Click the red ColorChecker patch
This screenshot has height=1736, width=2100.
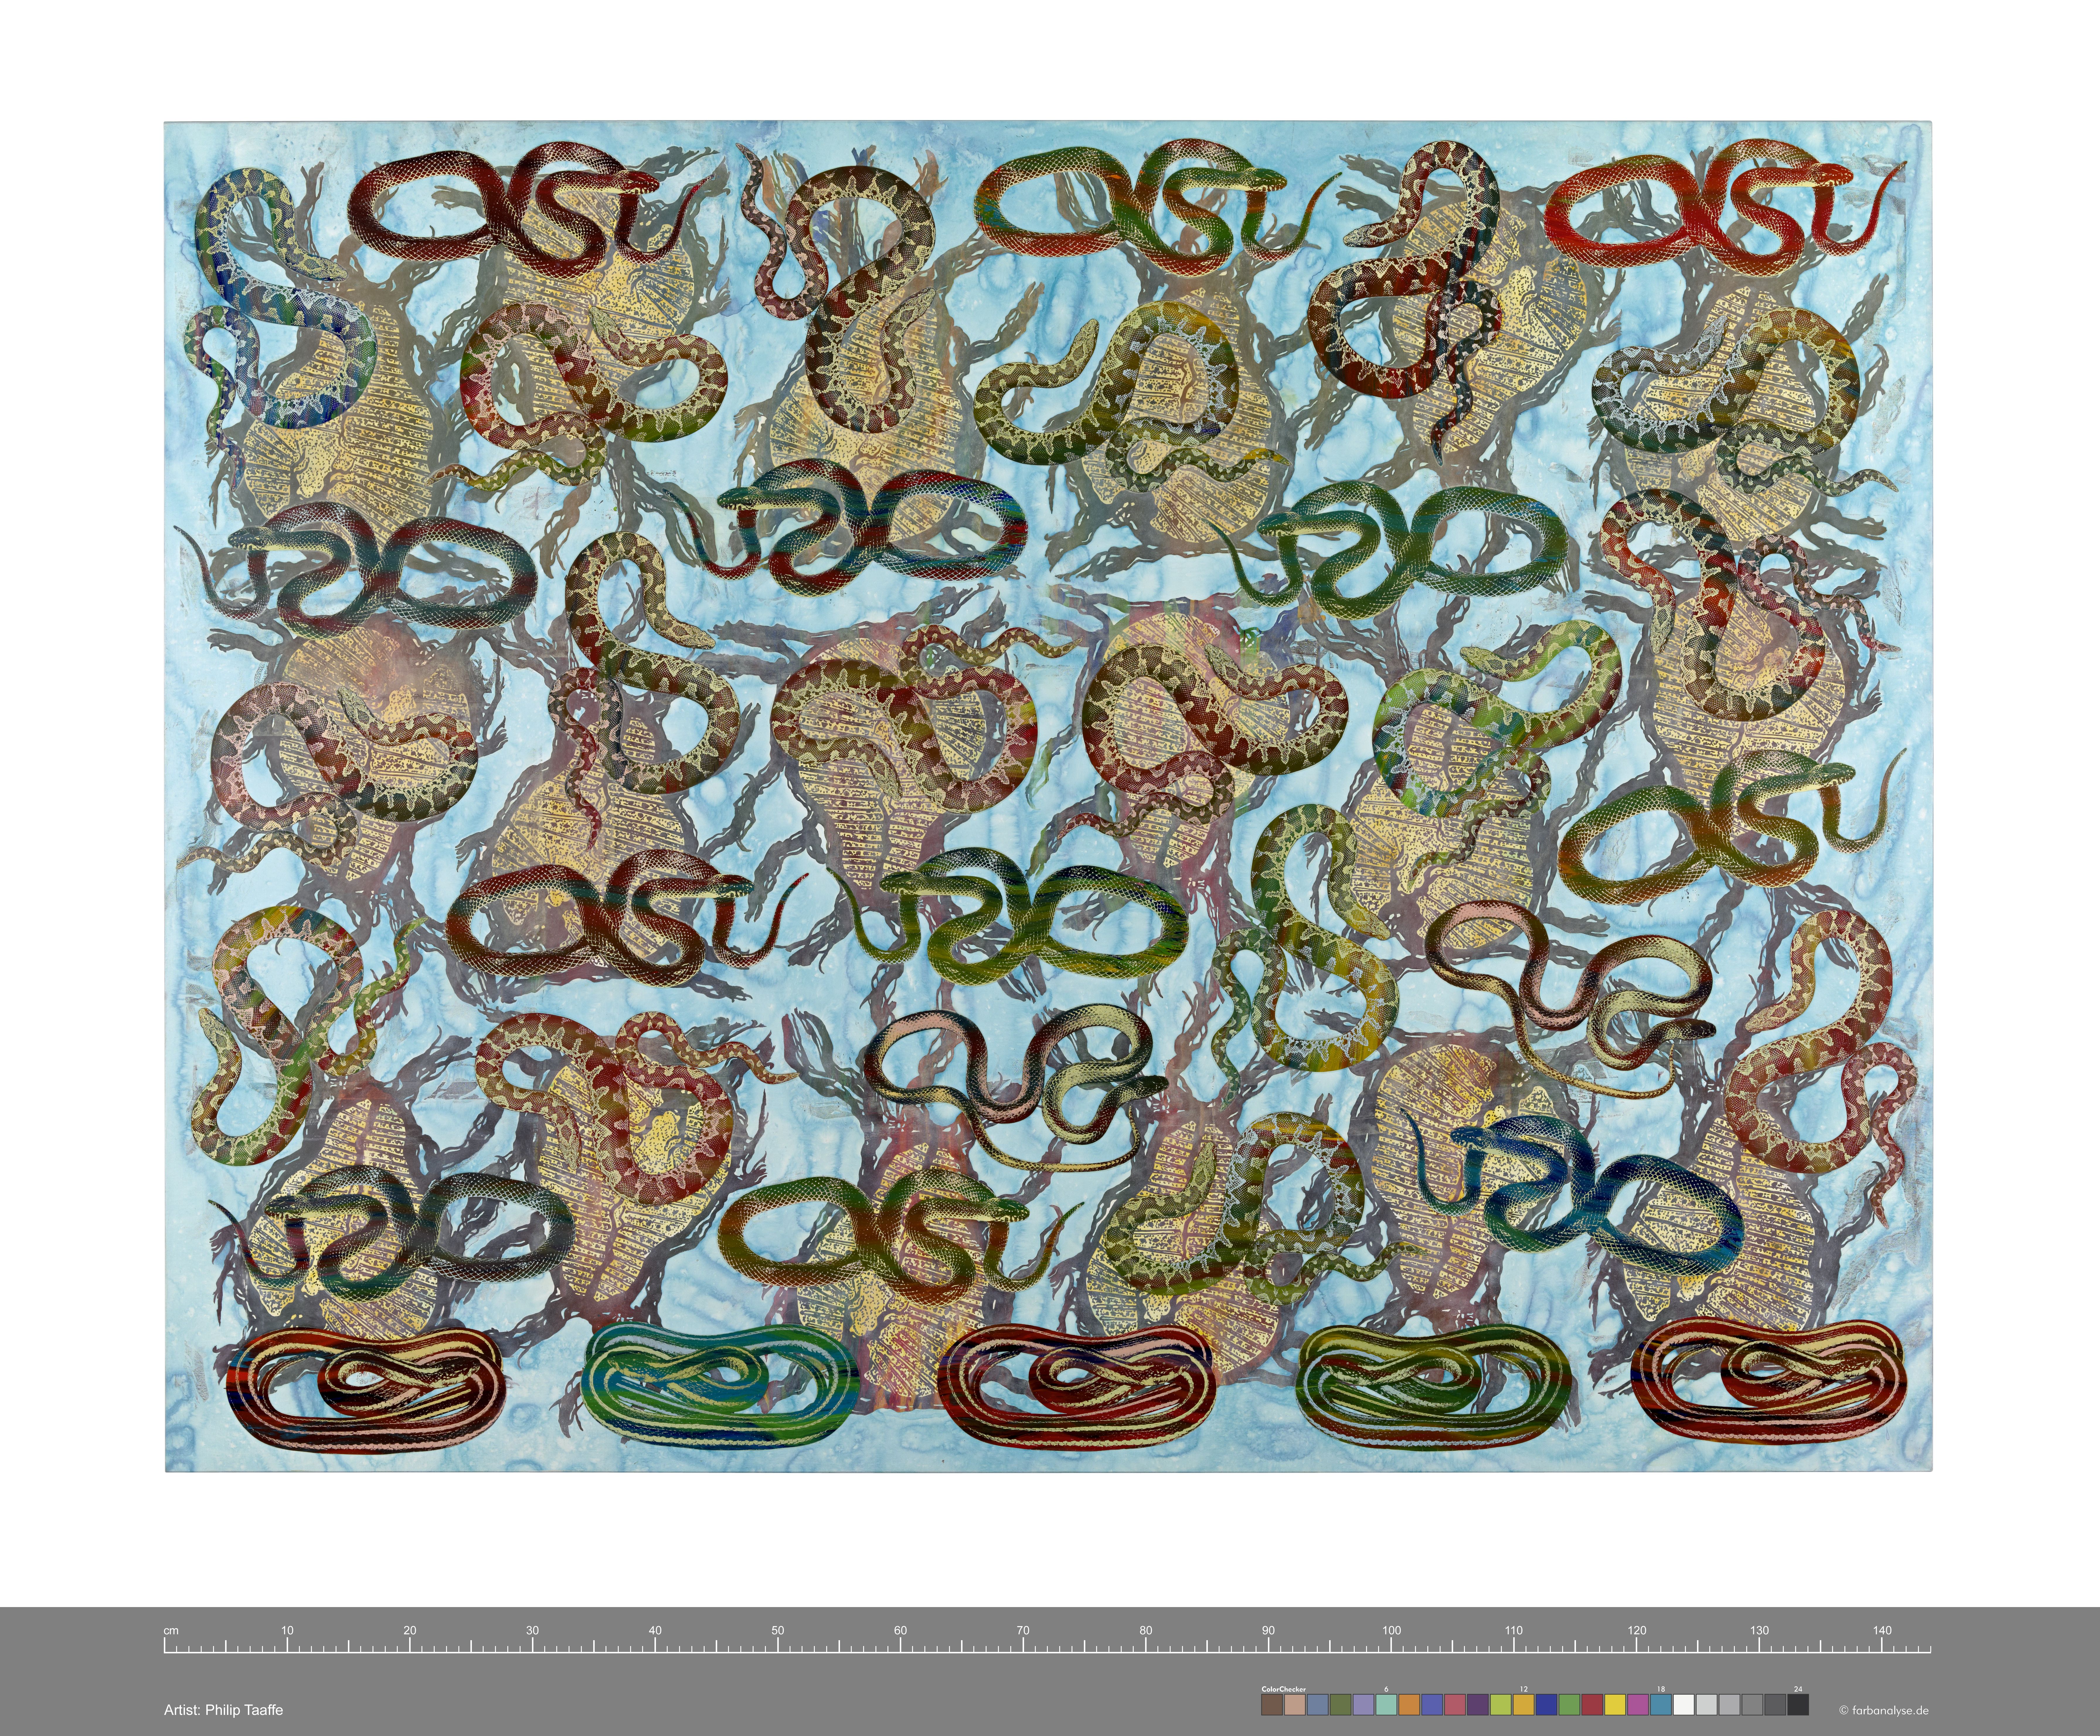(1592, 1705)
